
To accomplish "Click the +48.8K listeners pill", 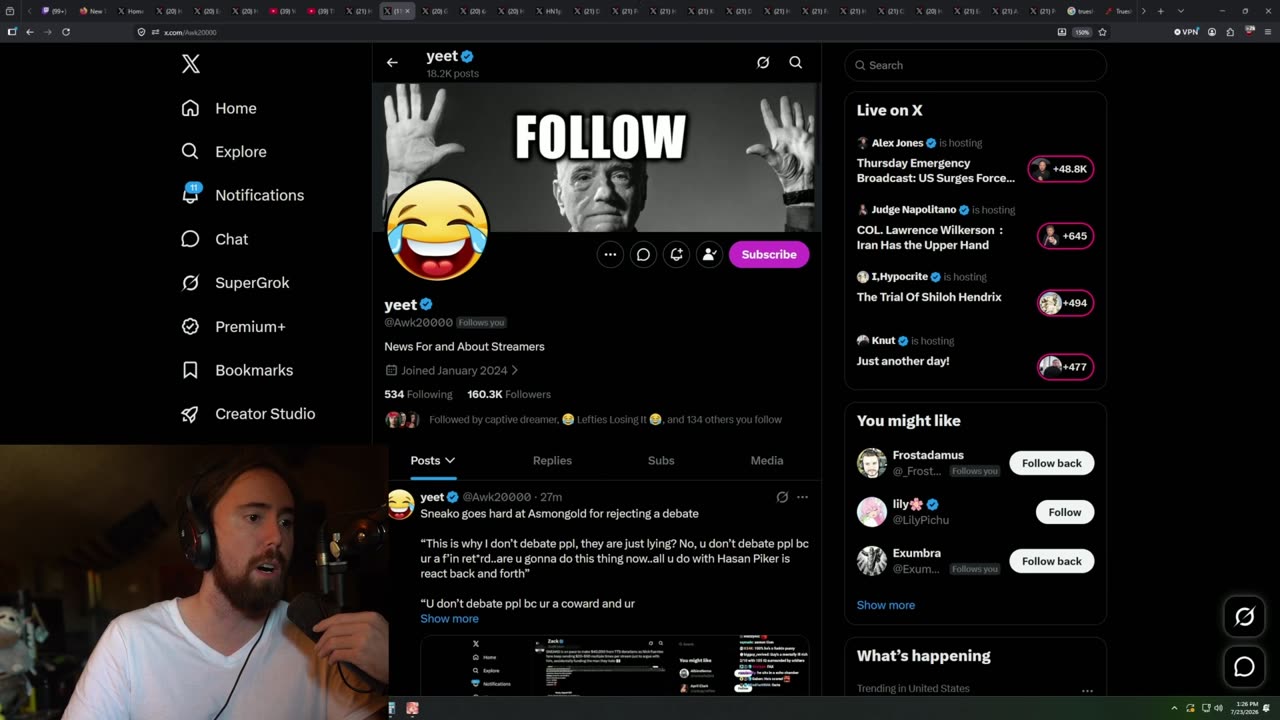I will (x=1061, y=169).
